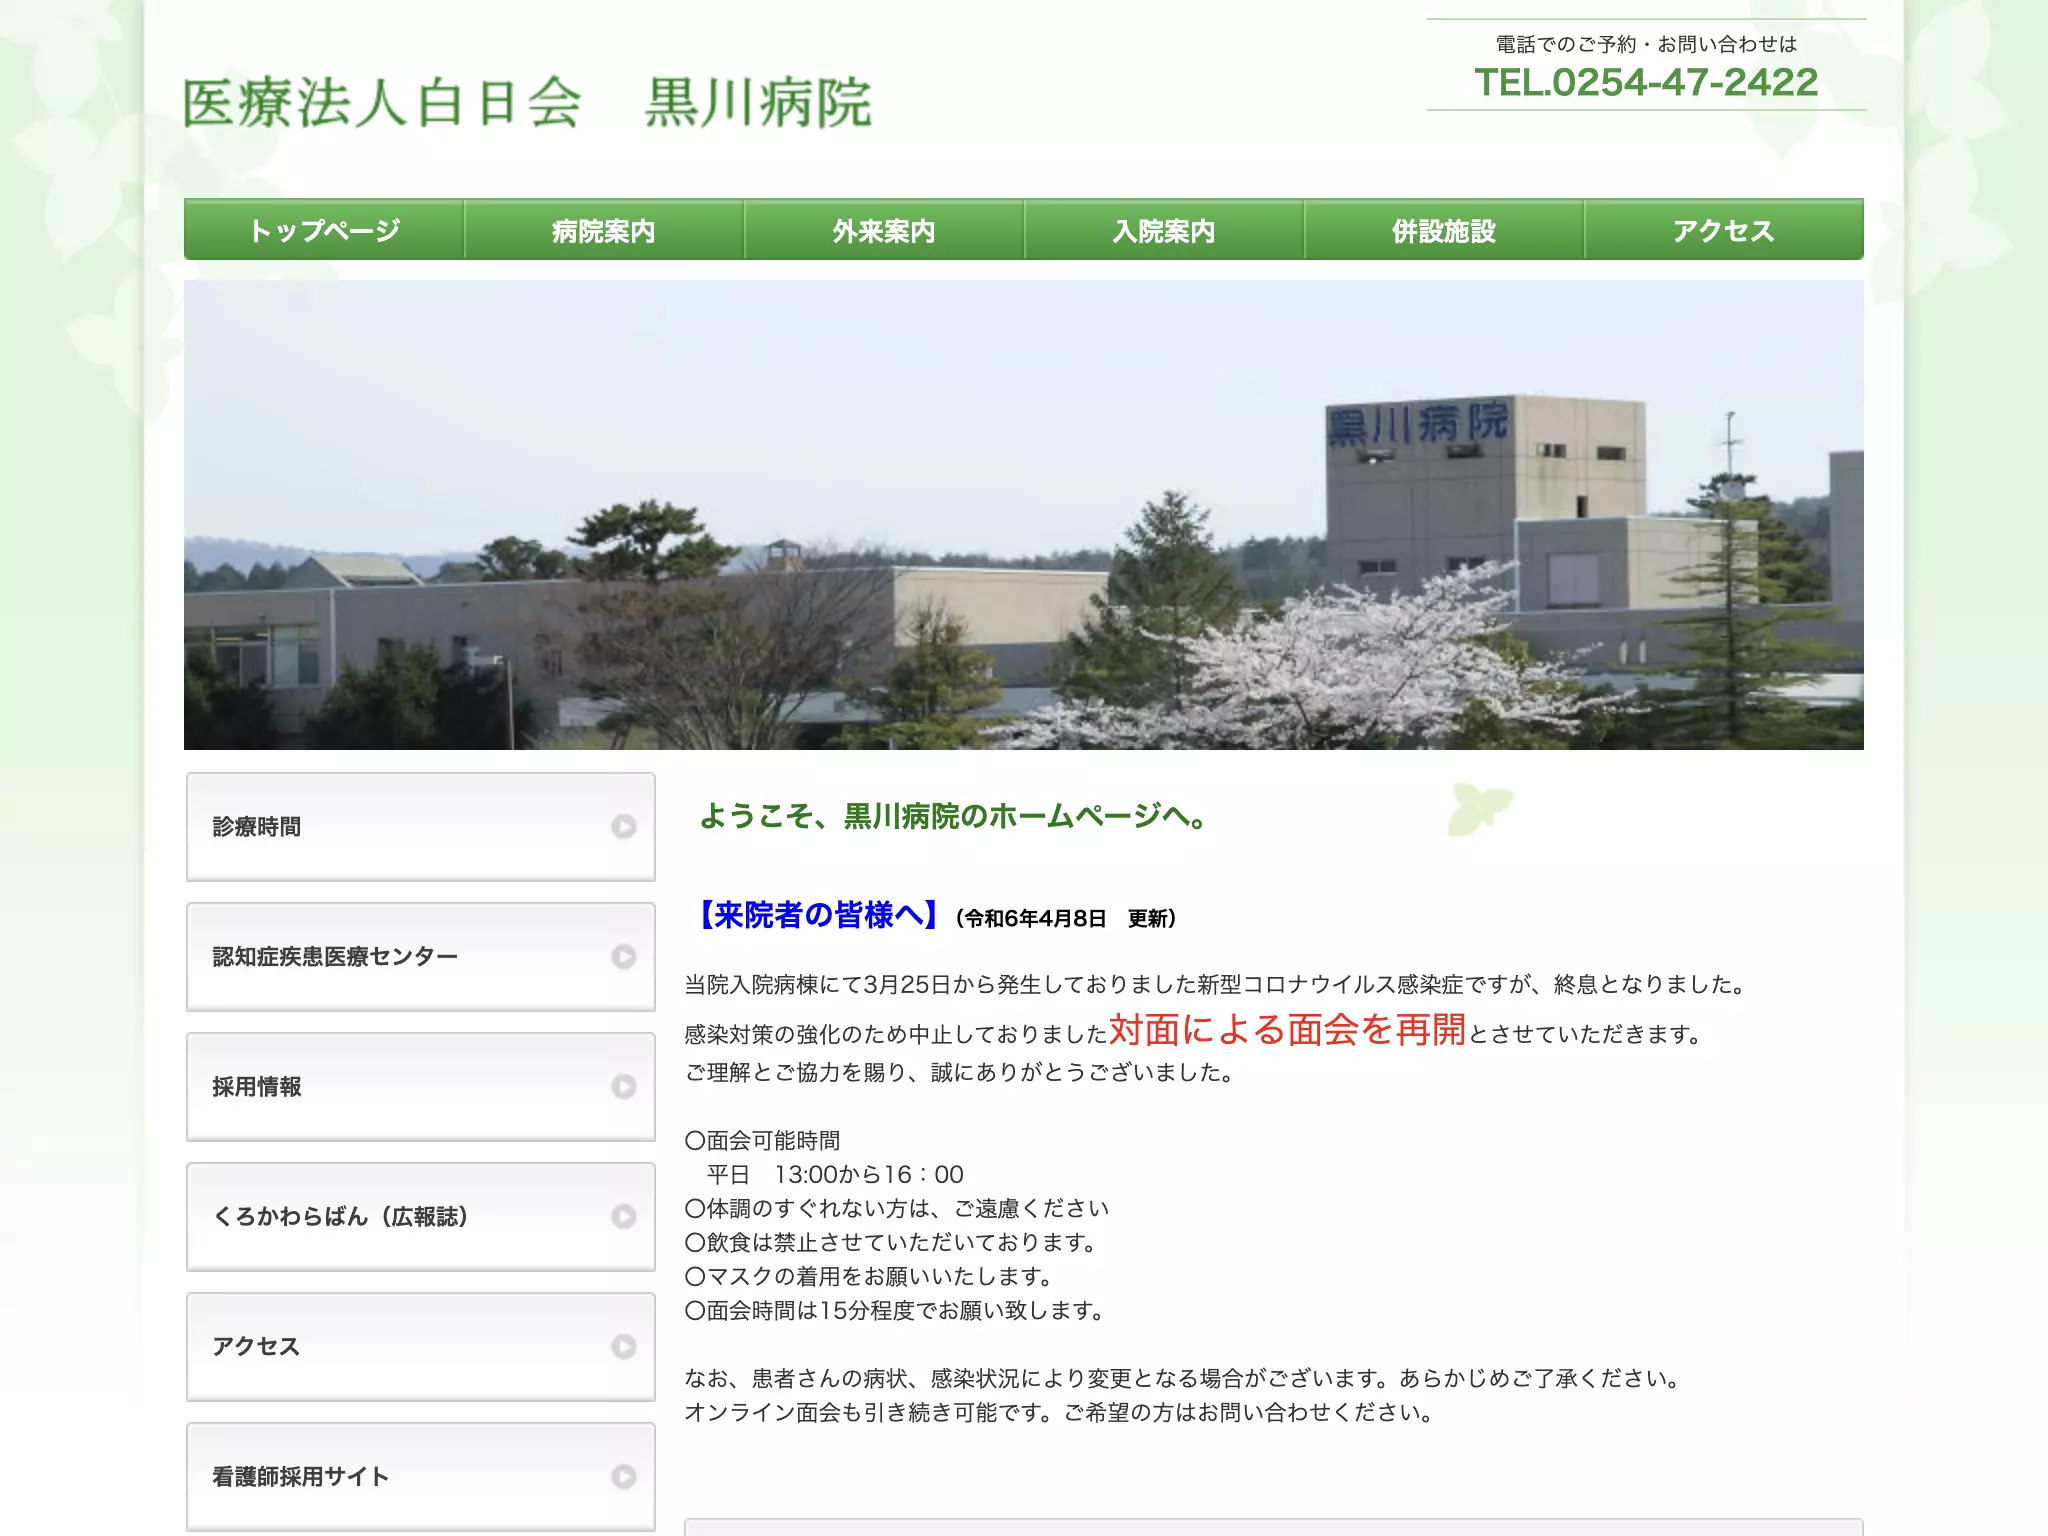This screenshot has height=1536, width=2048.
Task: Open the 採用情報 sidebar button
Action: click(x=421, y=1087)
